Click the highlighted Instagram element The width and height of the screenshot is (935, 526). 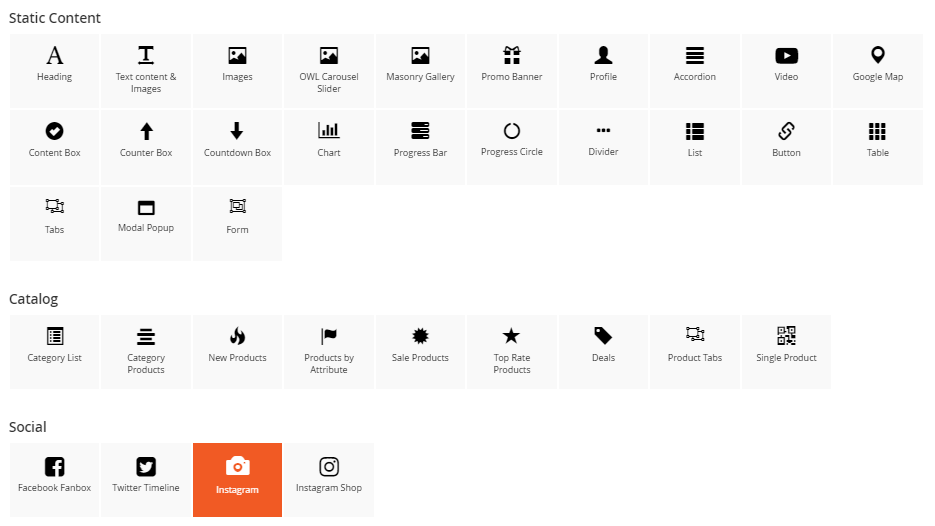[237, 480]
